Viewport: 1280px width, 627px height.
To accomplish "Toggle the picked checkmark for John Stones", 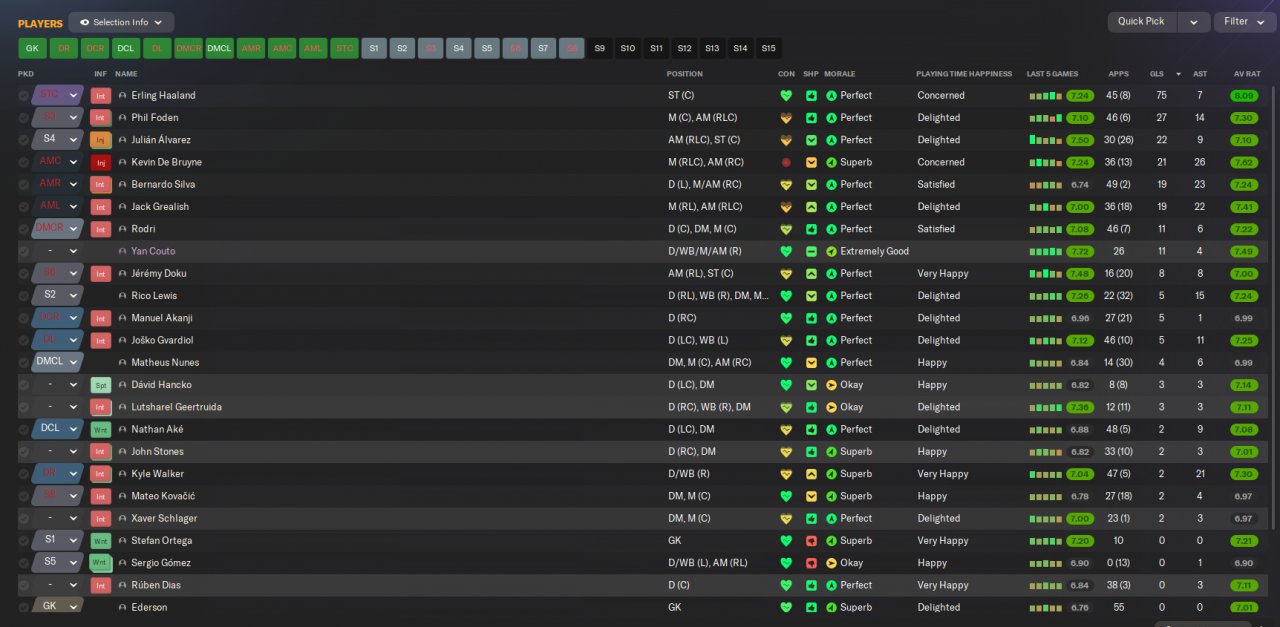I will [24, 452].
